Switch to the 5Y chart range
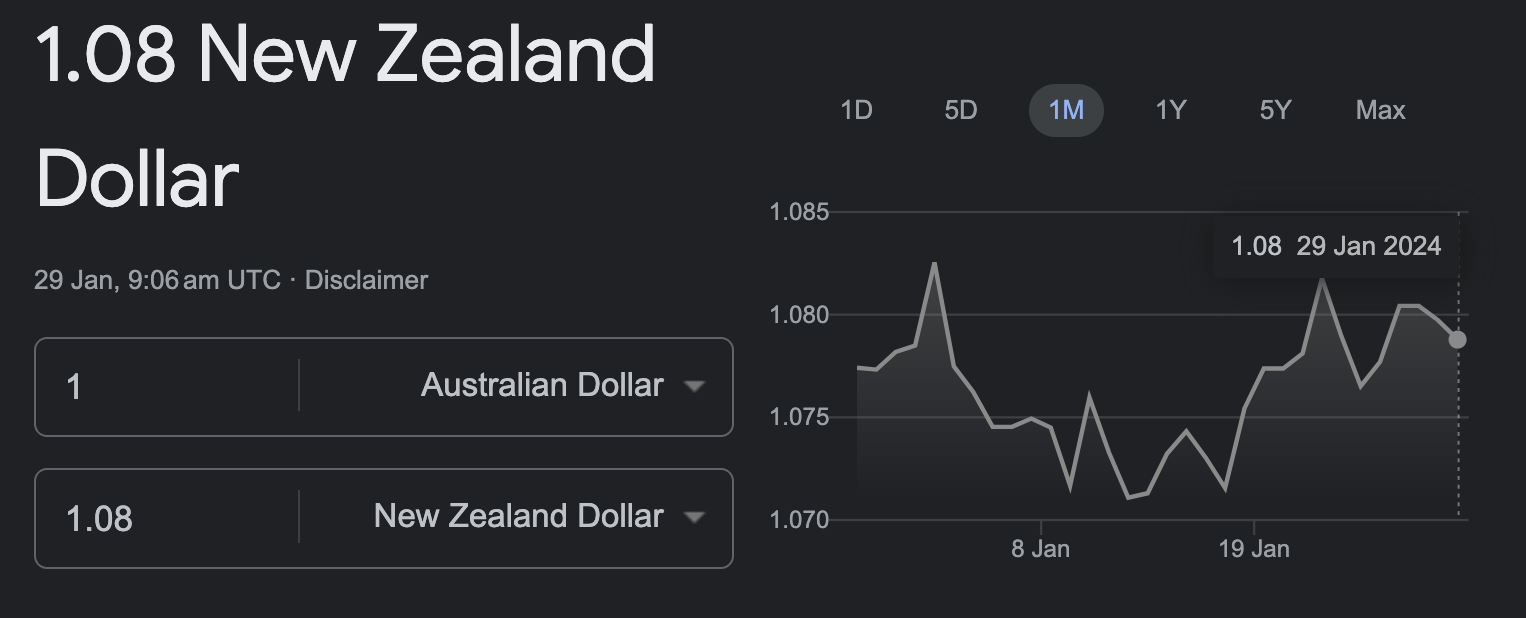The image size is (1526, 618). point(1275,110)
